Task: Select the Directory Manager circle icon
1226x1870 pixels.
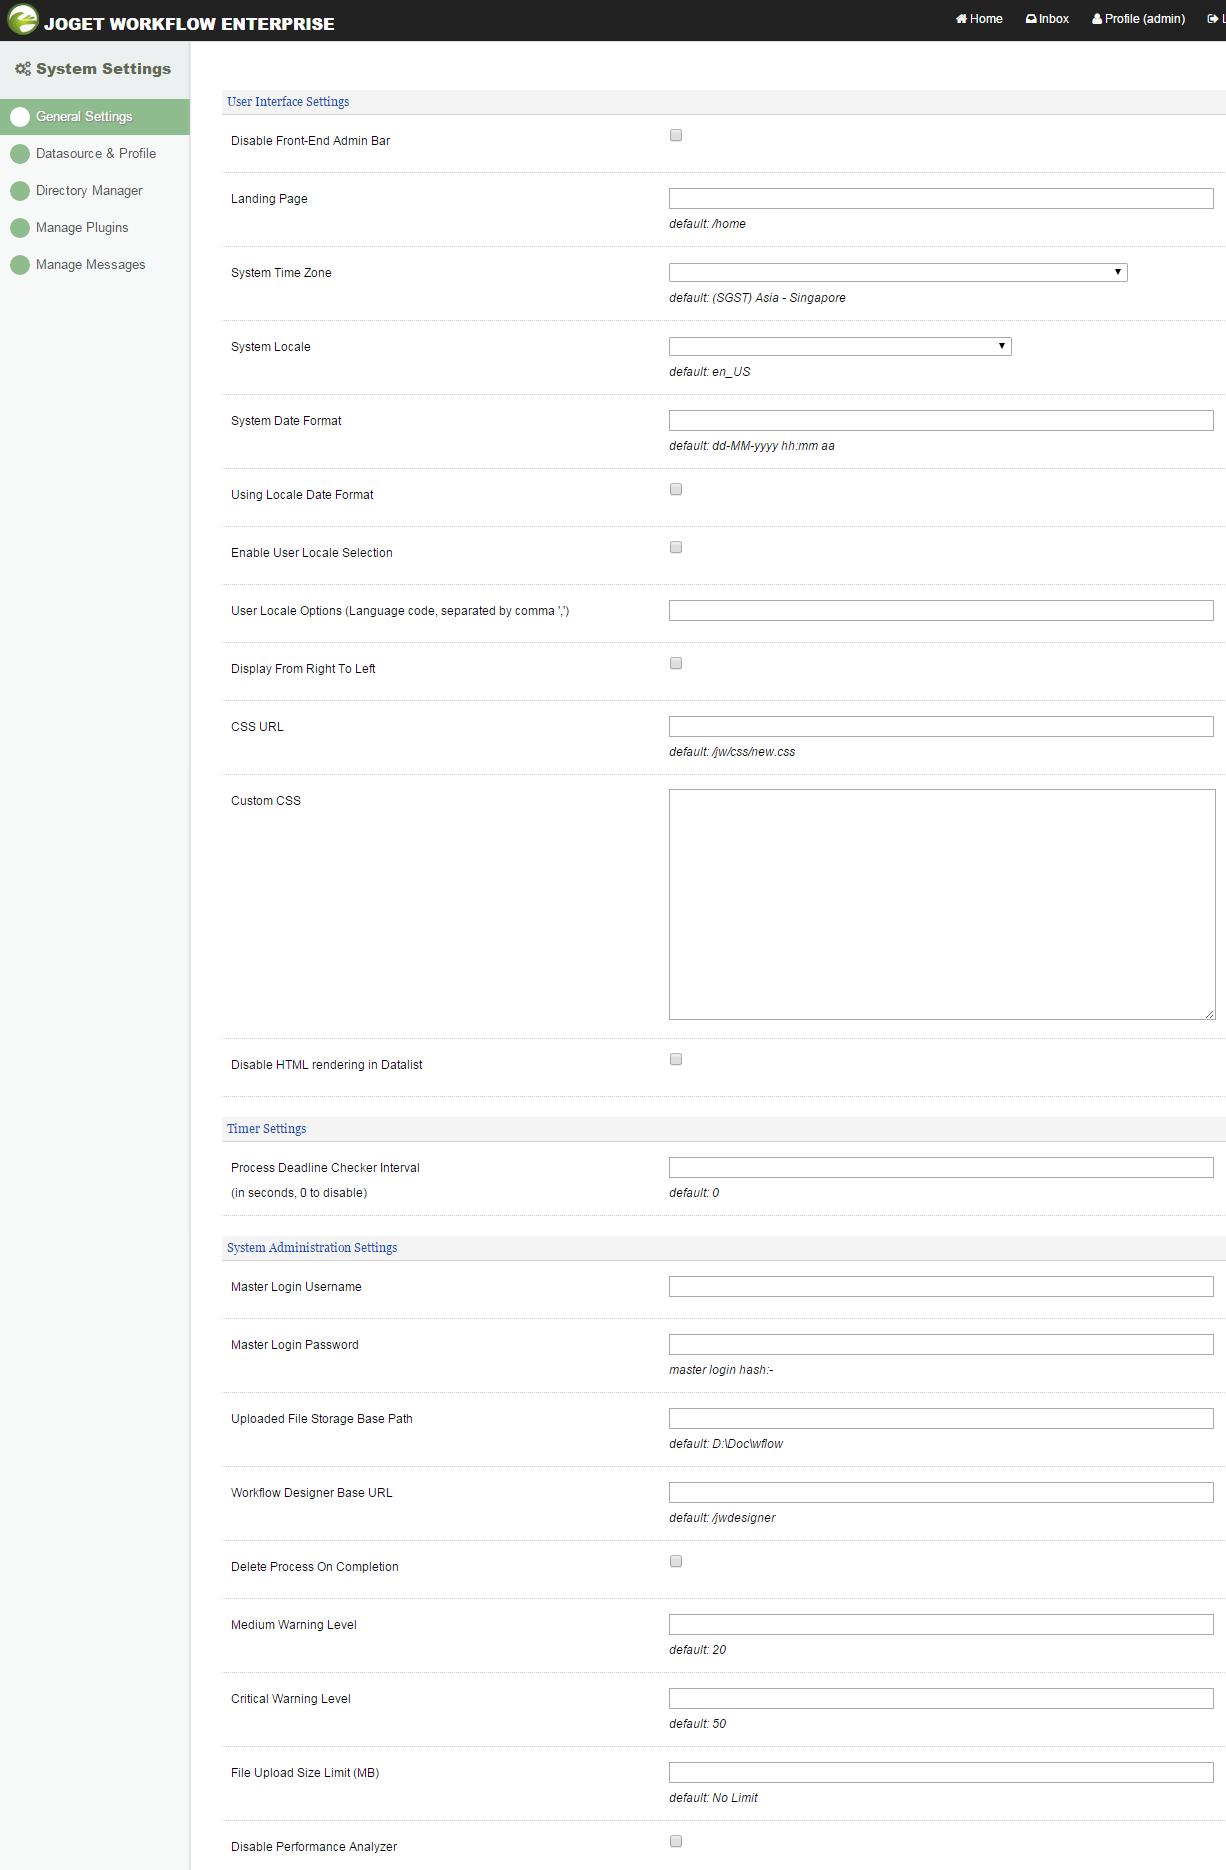Action: 20,191
